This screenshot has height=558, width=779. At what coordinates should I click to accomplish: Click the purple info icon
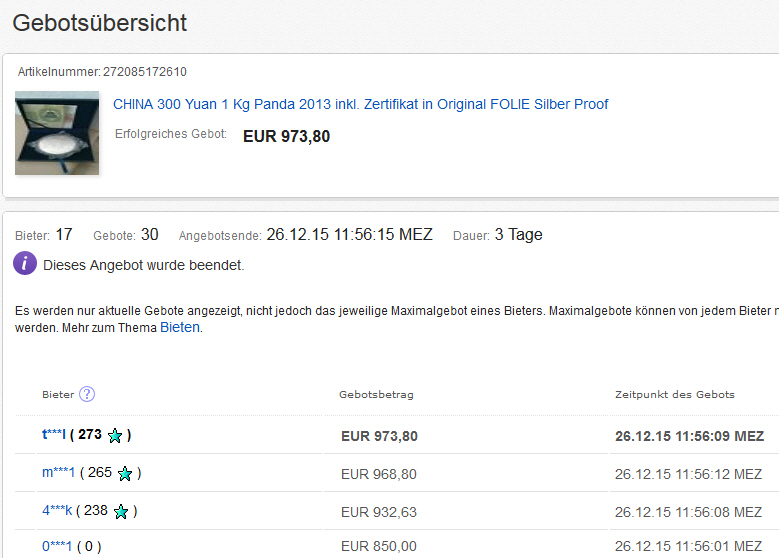(x=25, y=265)
